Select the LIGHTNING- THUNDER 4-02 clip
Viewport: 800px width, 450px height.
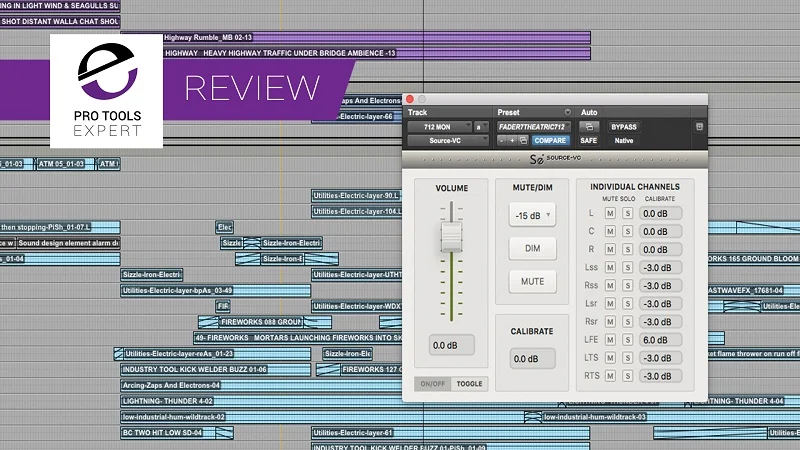point(261,401)
